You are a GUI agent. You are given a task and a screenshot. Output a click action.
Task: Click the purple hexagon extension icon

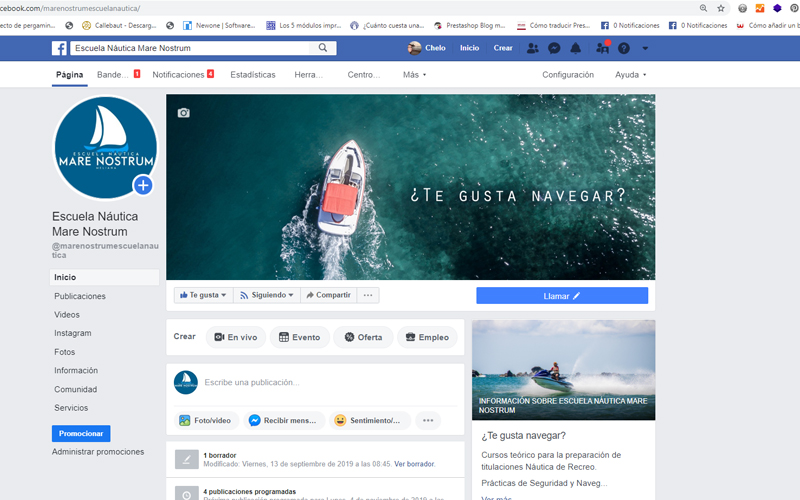click(777, 8)
